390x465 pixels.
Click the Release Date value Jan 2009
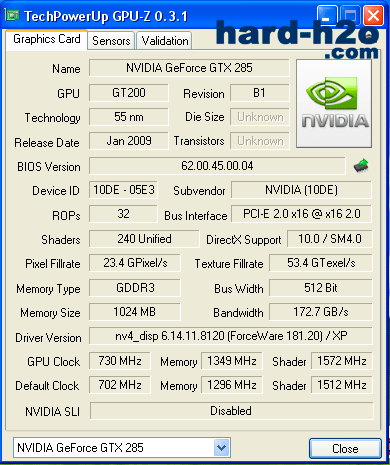129,141
